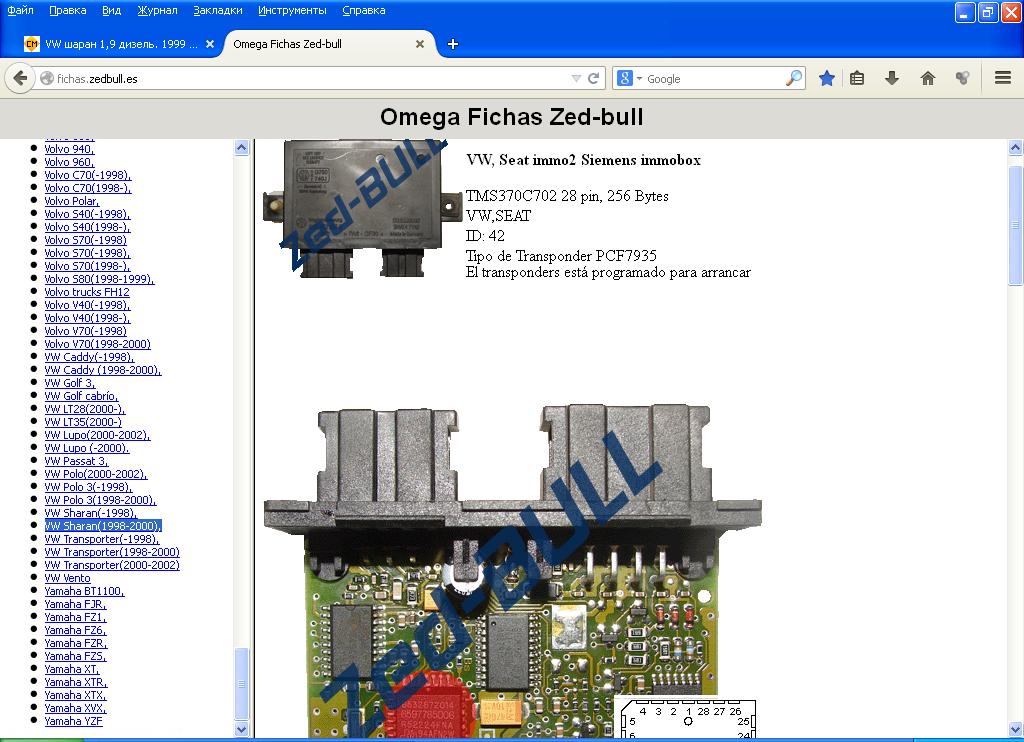Open the VW Transporter(1998-2000) link

112,552
